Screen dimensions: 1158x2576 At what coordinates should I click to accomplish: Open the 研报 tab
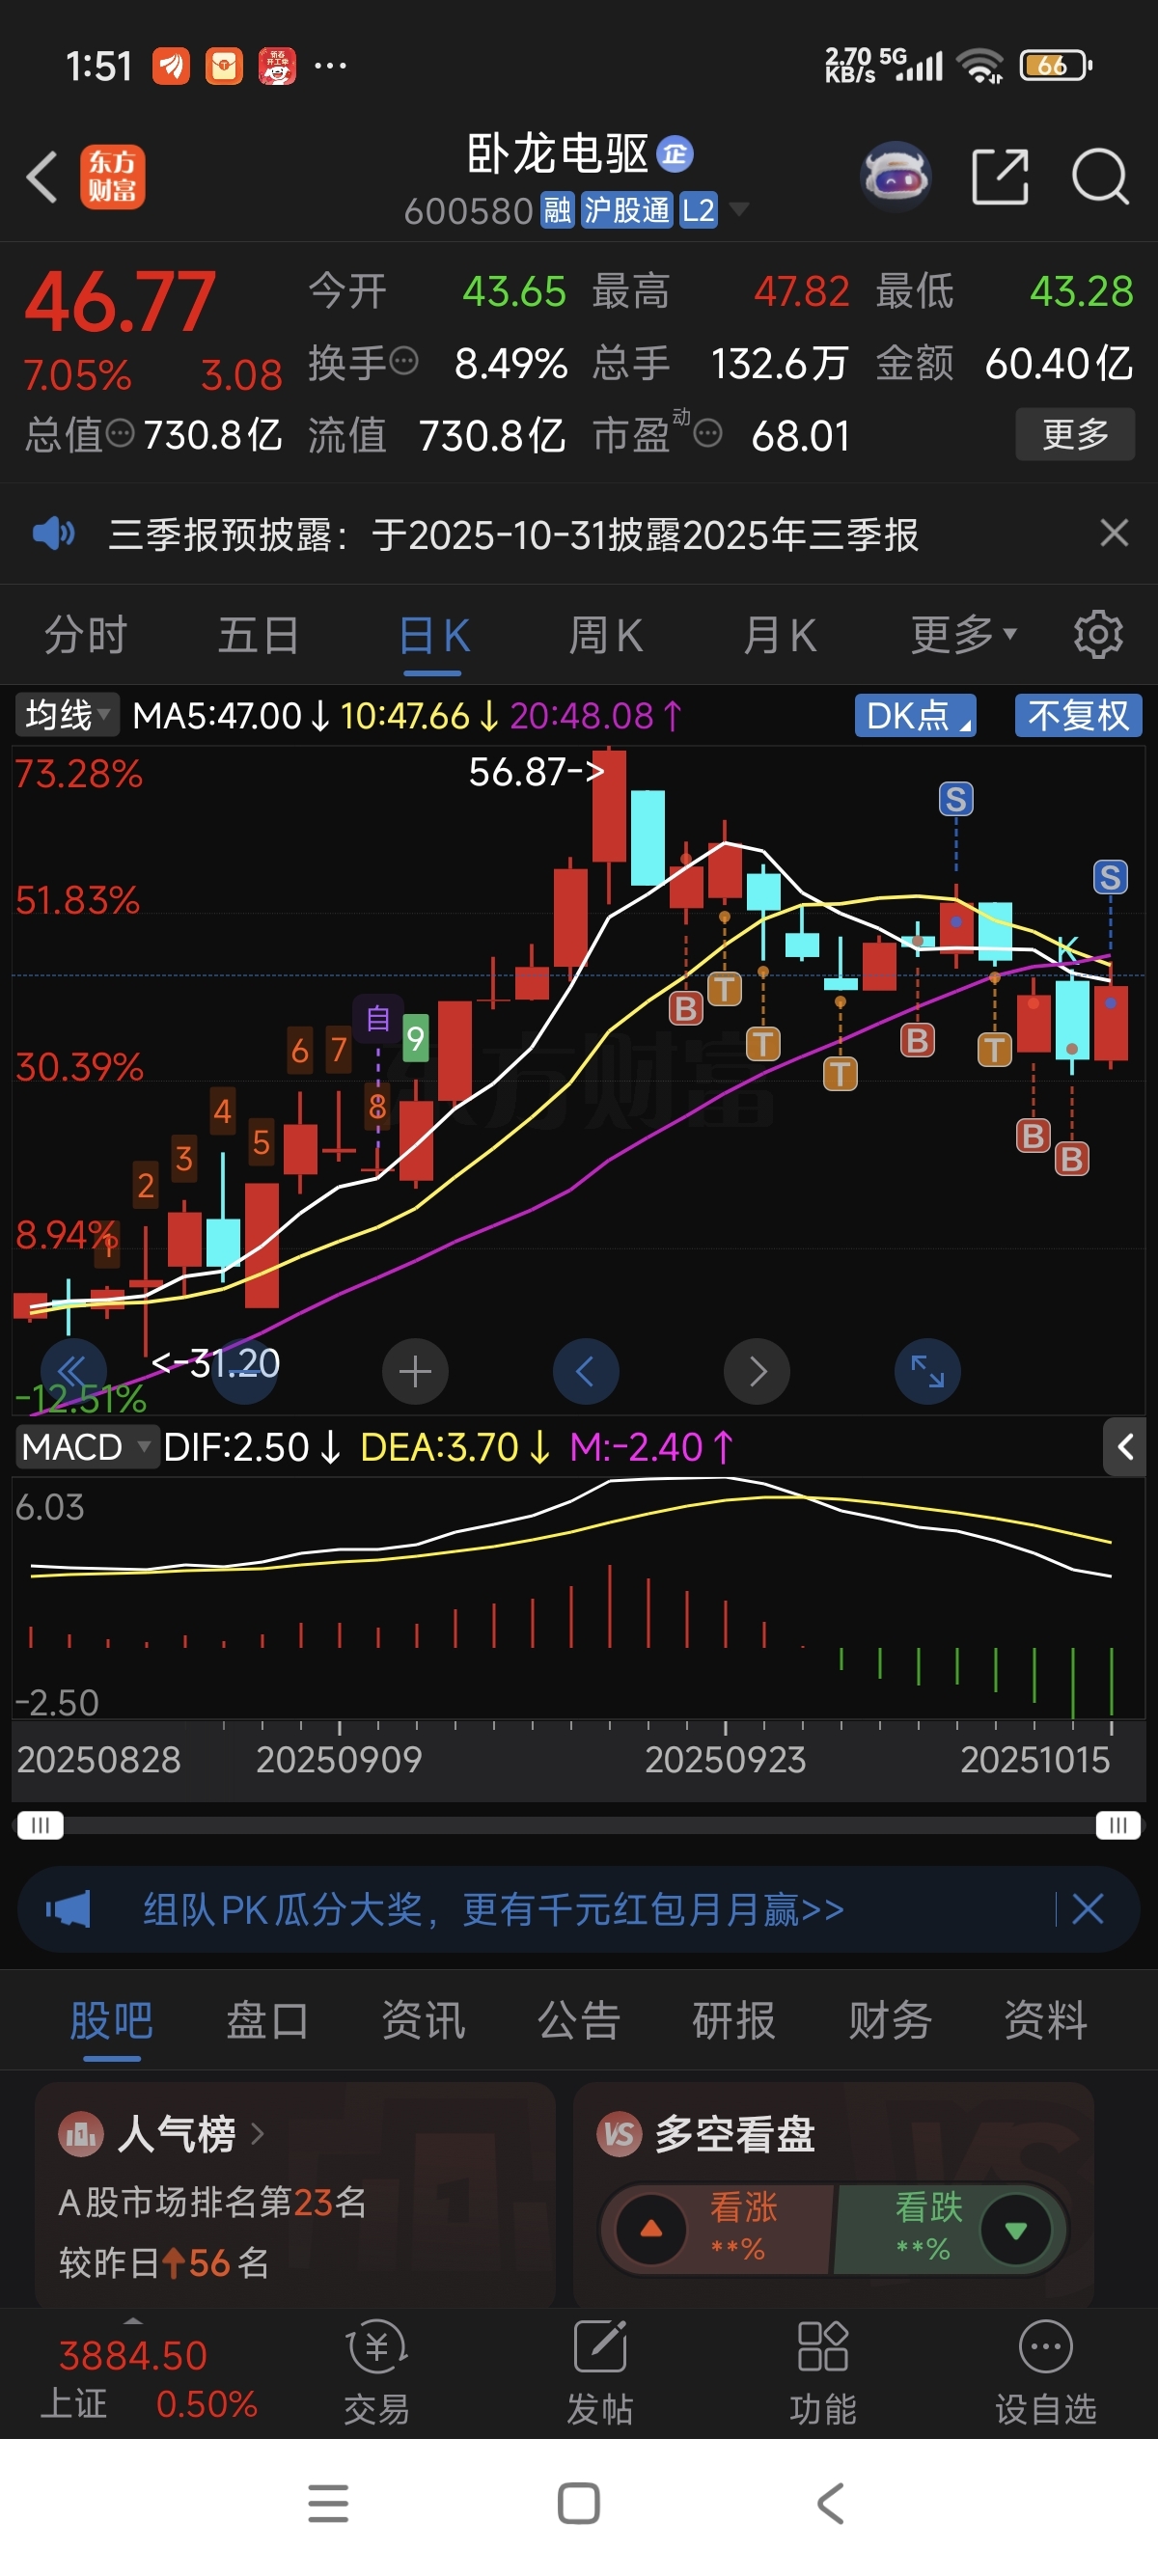734,2020
